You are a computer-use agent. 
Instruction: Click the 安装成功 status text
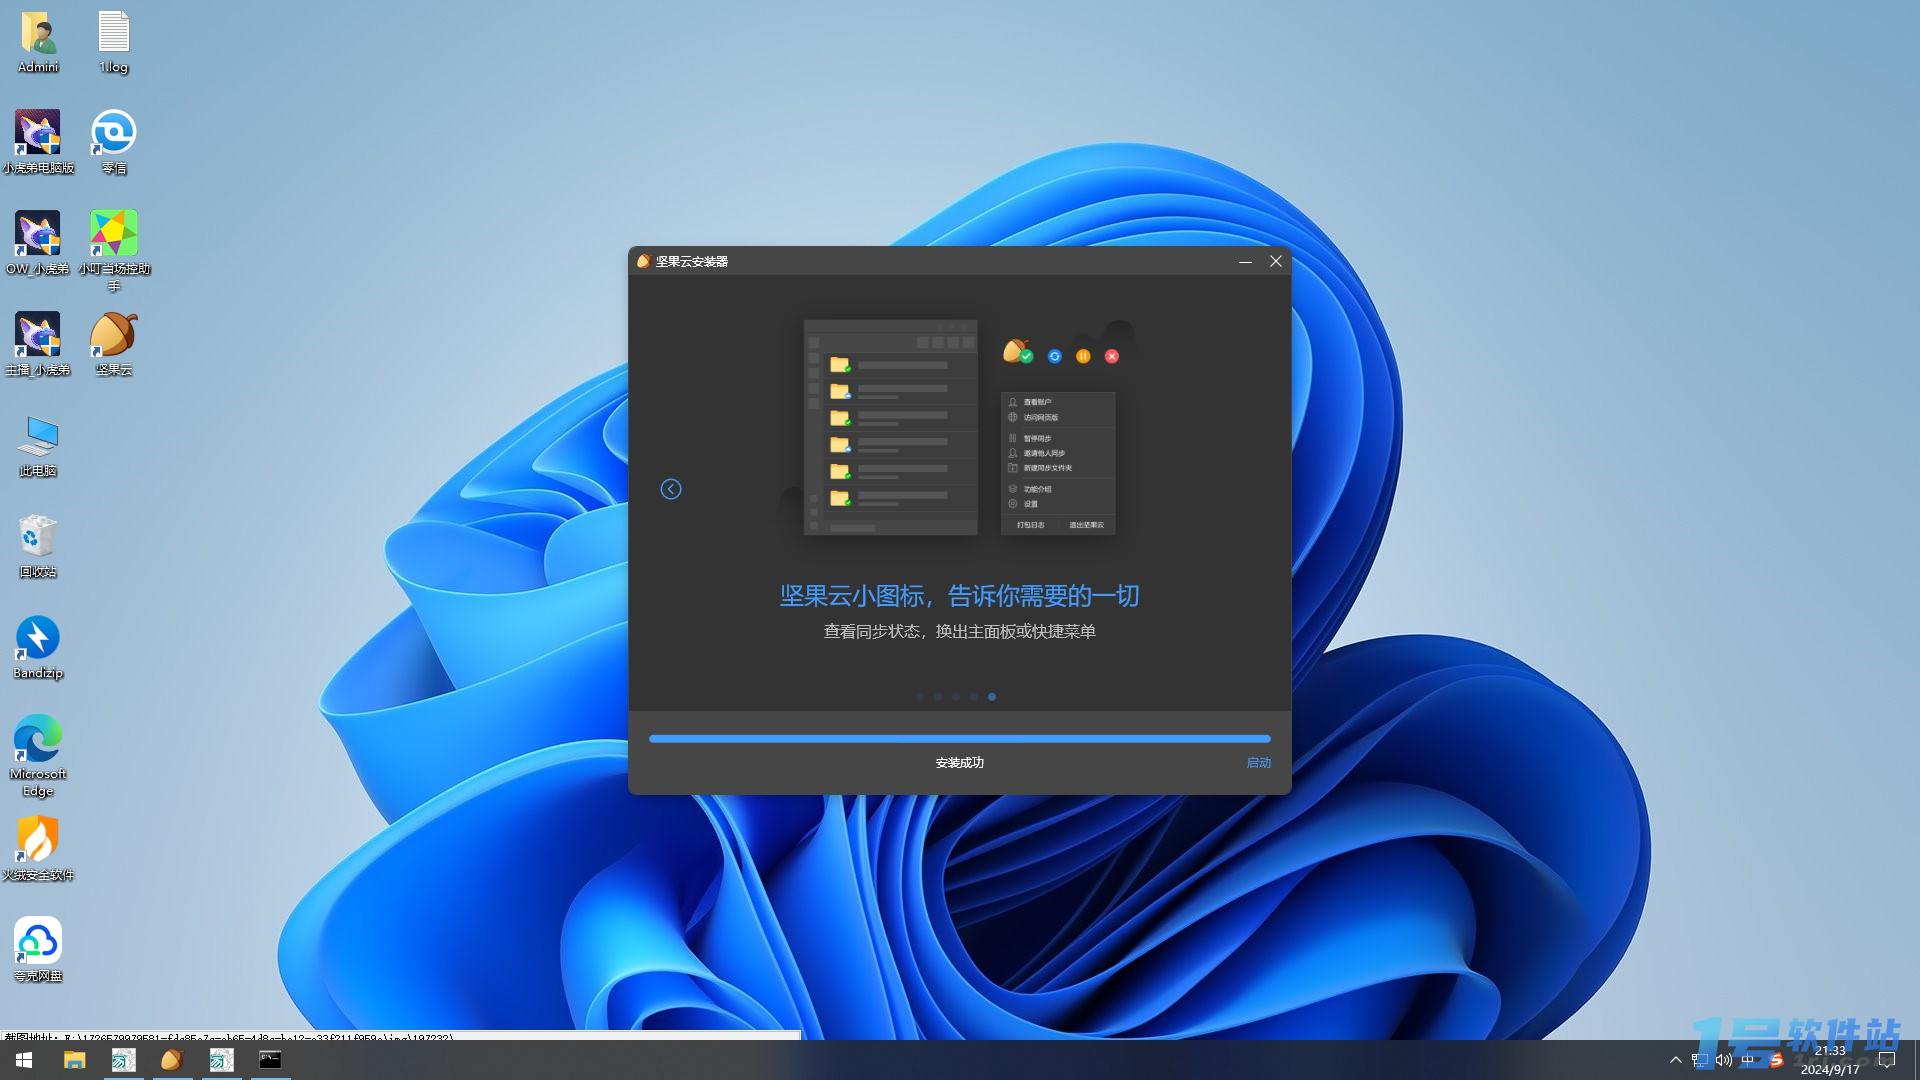(x=960, y=763)
